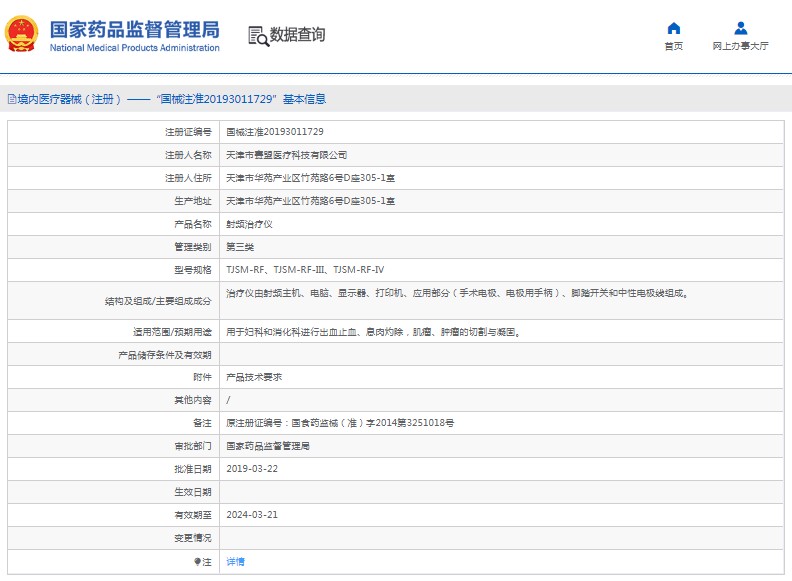The height and width of the screenshot is (581, 792).
Task: Click the 审批部门 label cell
Action: pos(114,446)
